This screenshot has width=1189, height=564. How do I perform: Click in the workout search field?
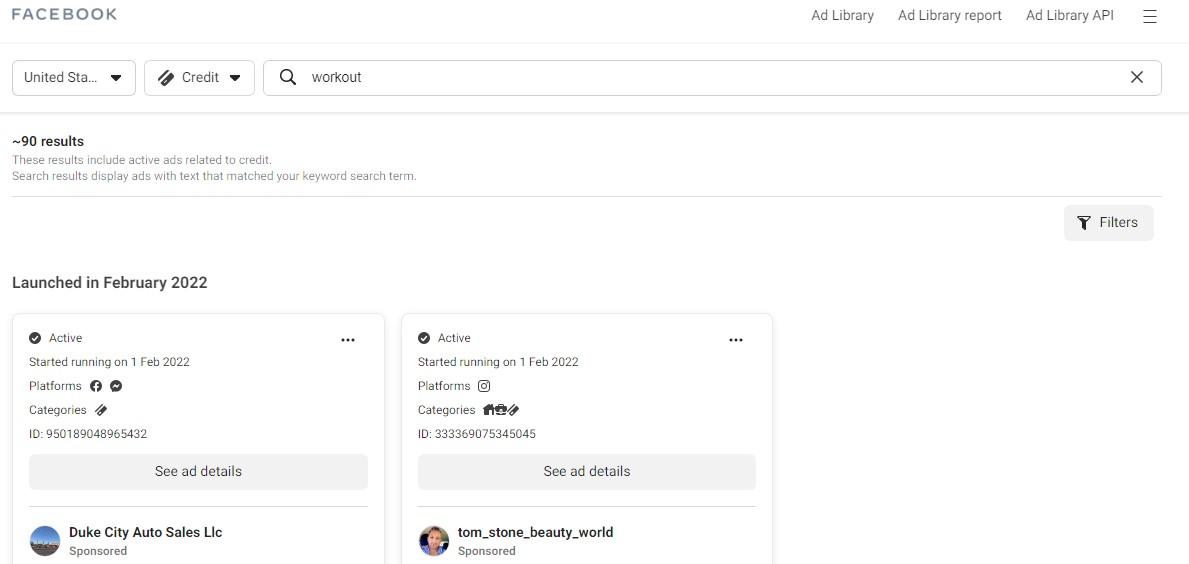[x=713, y=78]
